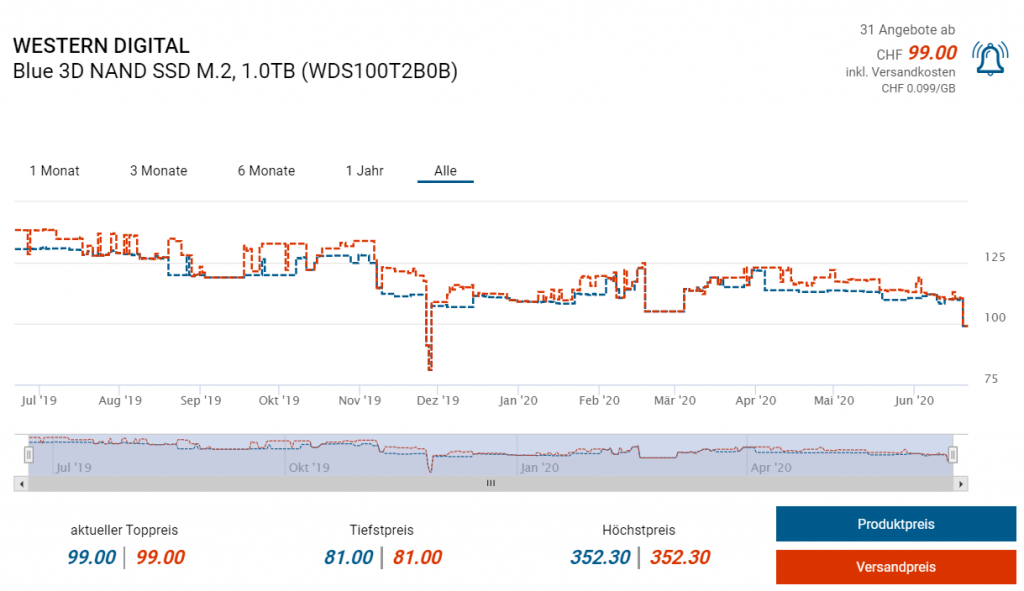Viewport: 1024px width, 591px height.
Task: Toggle the Produktpreis series button
Action: coord(896,524)
